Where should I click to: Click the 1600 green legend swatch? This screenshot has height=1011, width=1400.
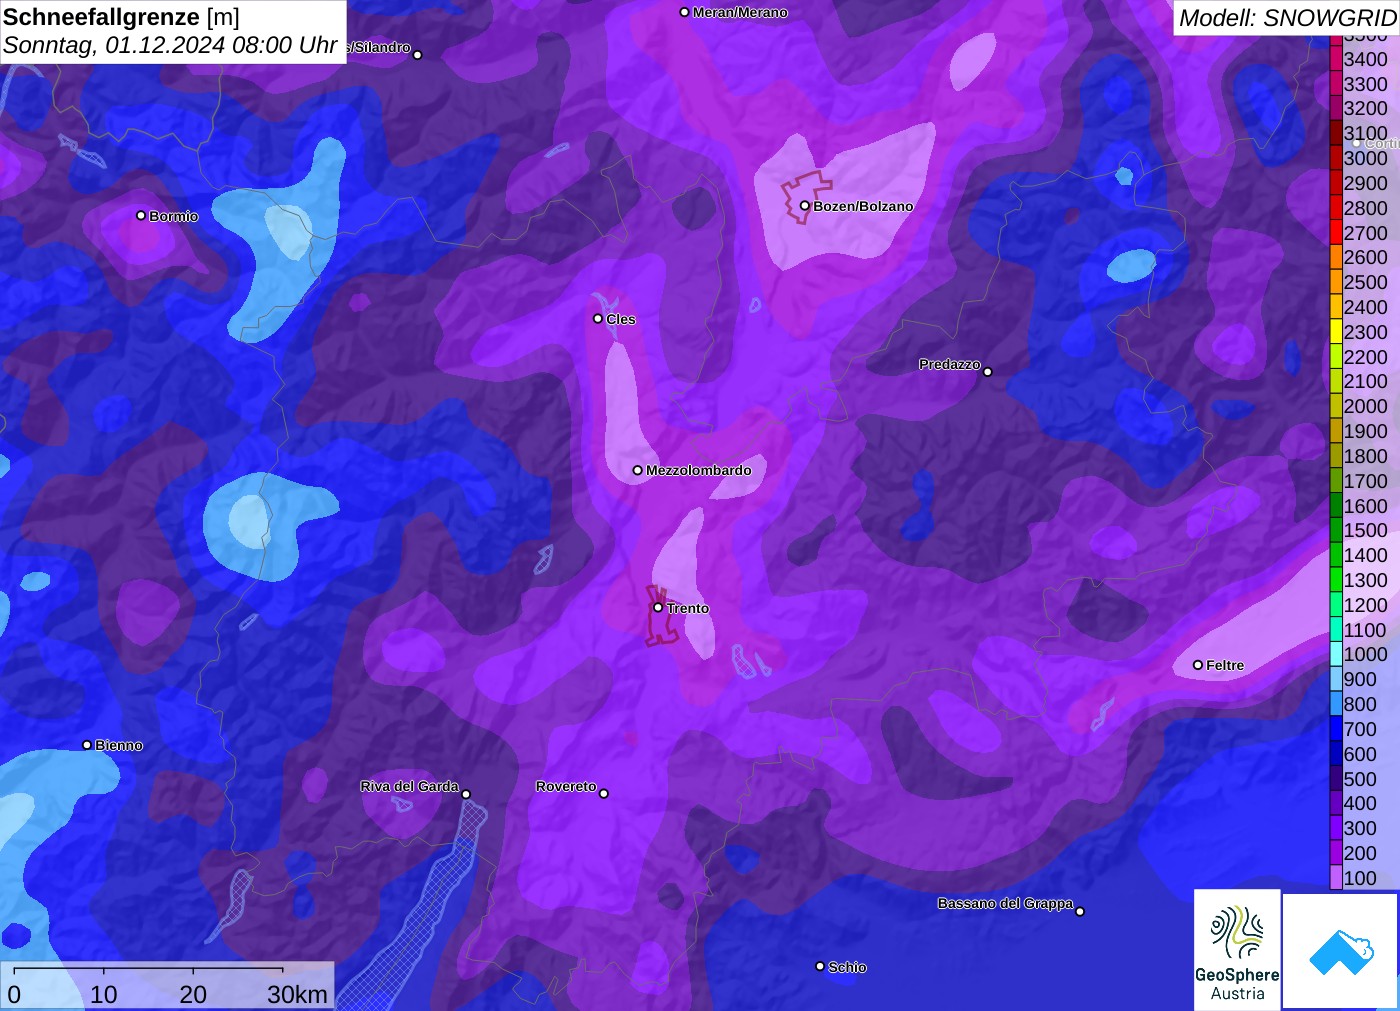(1336, 505)
